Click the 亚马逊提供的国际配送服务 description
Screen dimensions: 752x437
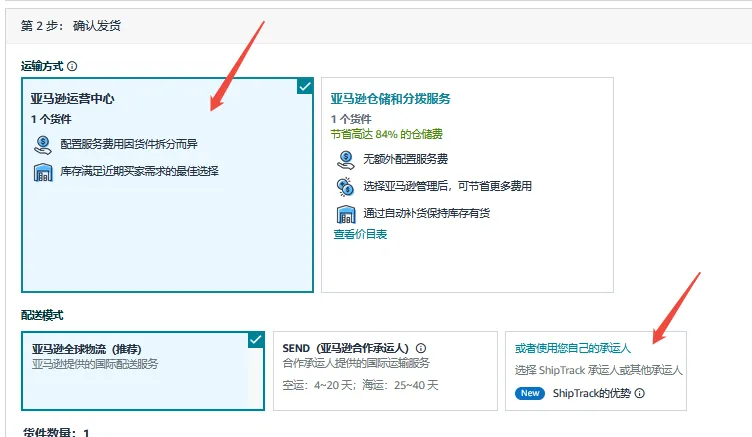pos(95,364)
